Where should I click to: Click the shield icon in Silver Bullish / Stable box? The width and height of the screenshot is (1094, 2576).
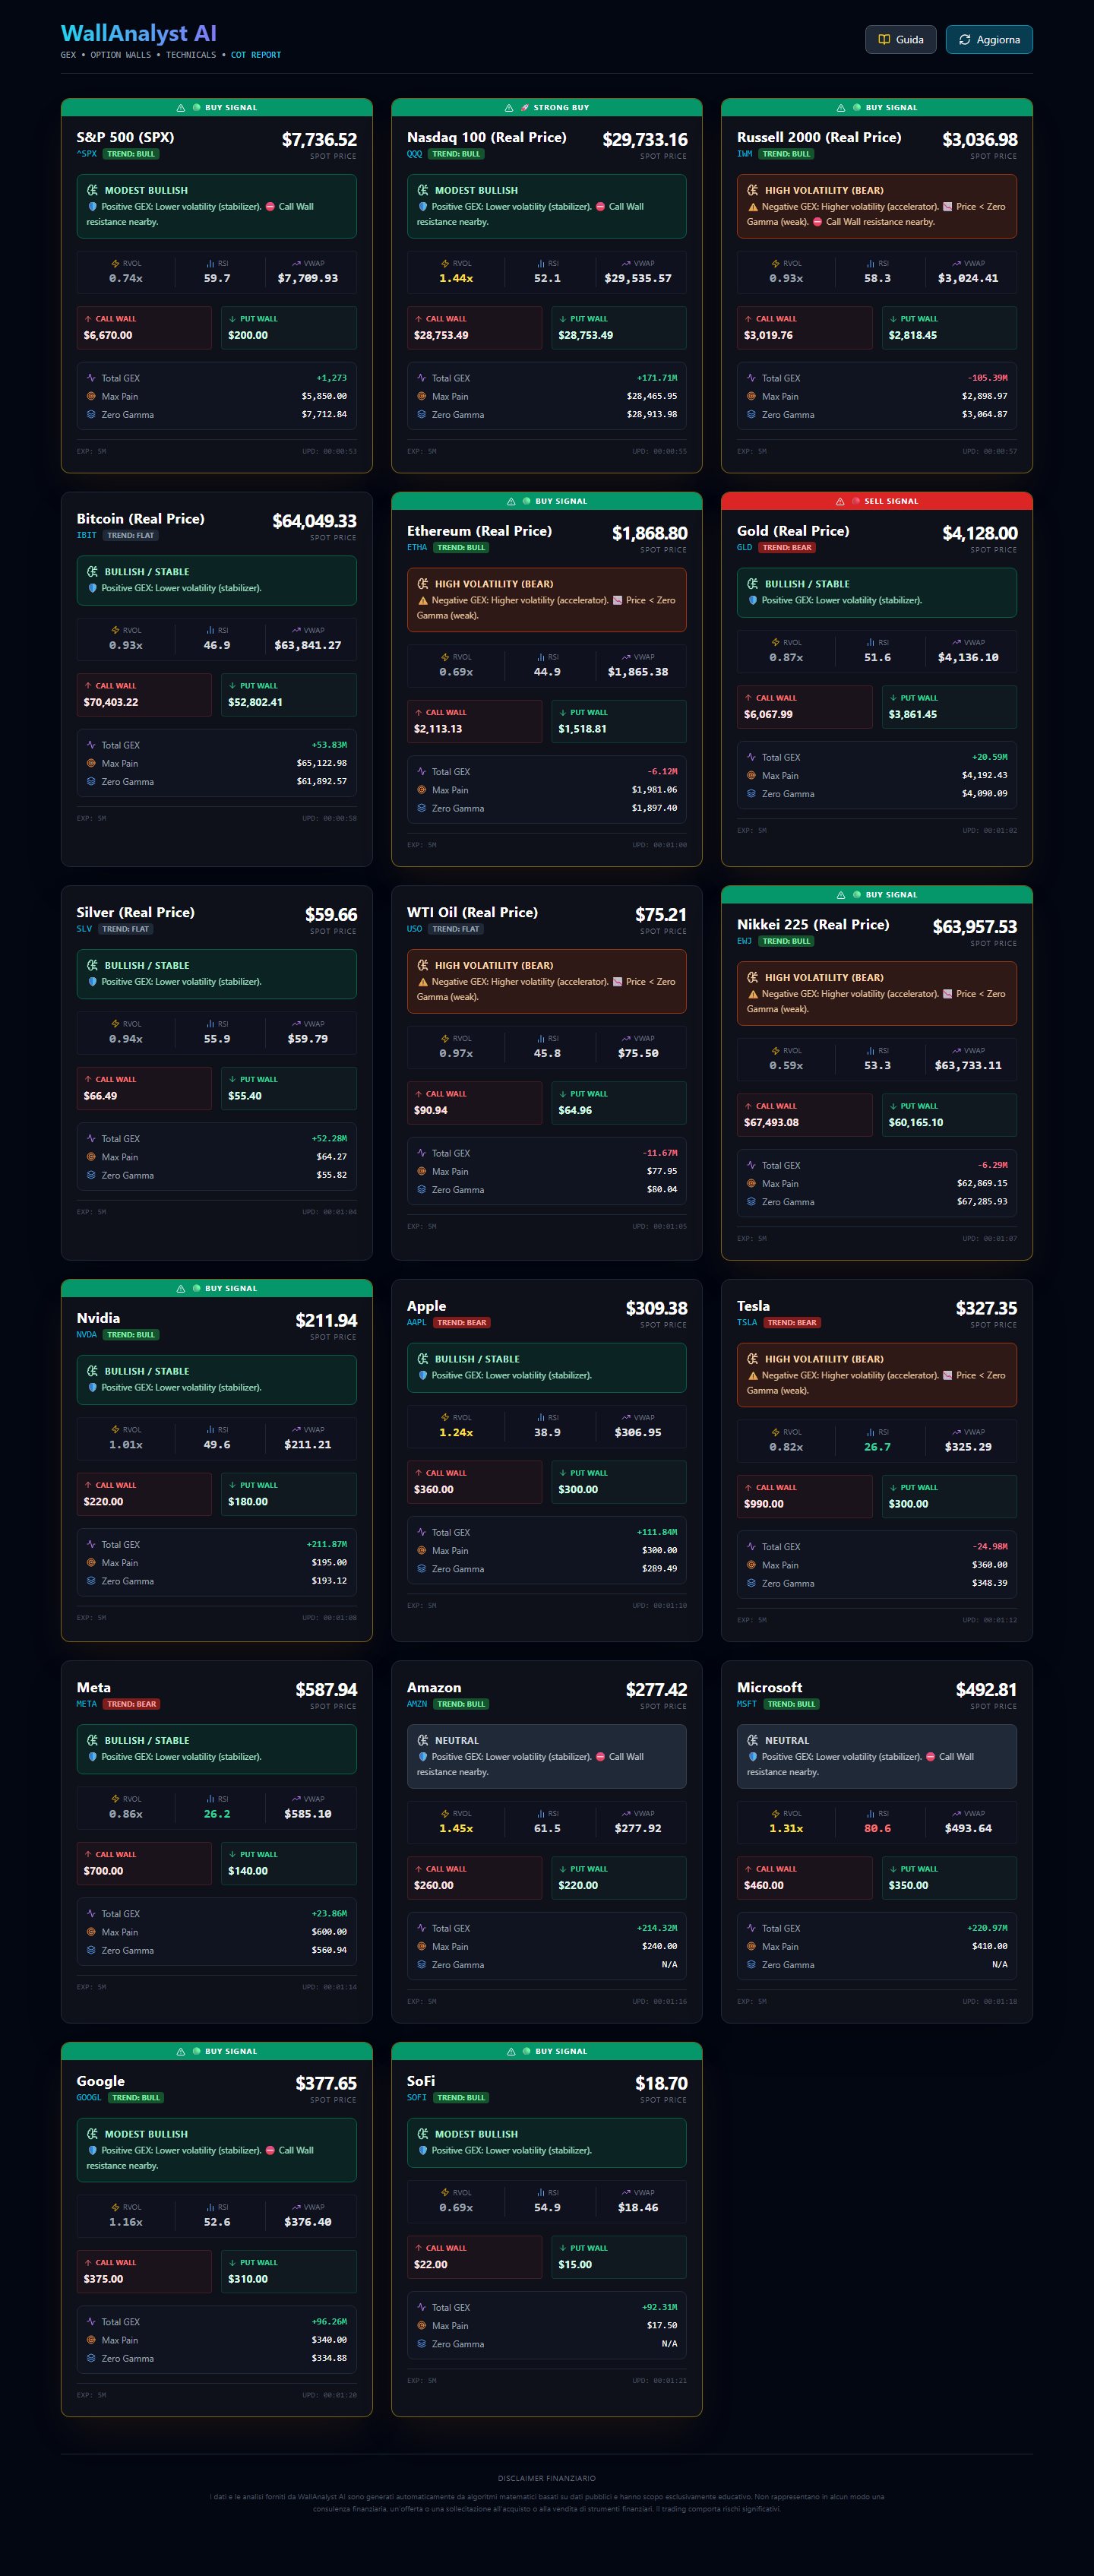(x=93, y=982)
